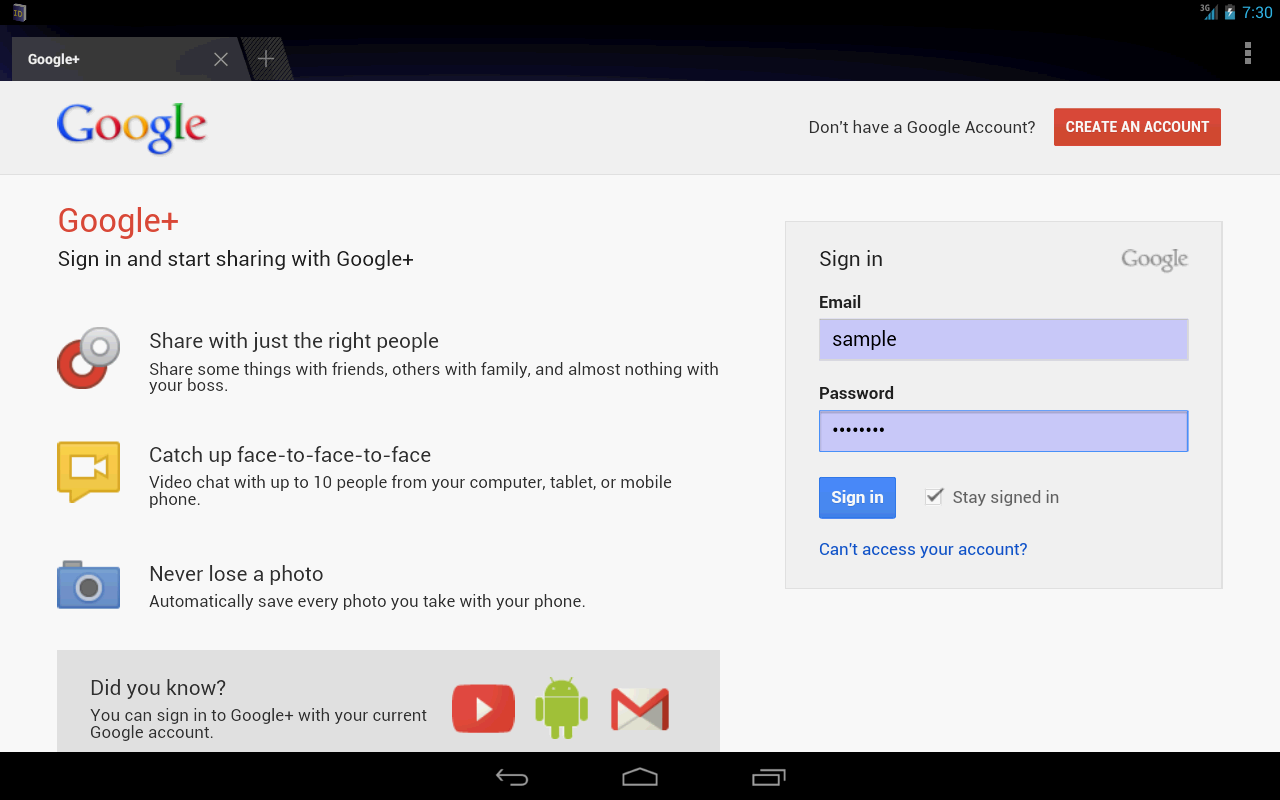
Task: Click the red Google+ heading
Action: [118, 221]
